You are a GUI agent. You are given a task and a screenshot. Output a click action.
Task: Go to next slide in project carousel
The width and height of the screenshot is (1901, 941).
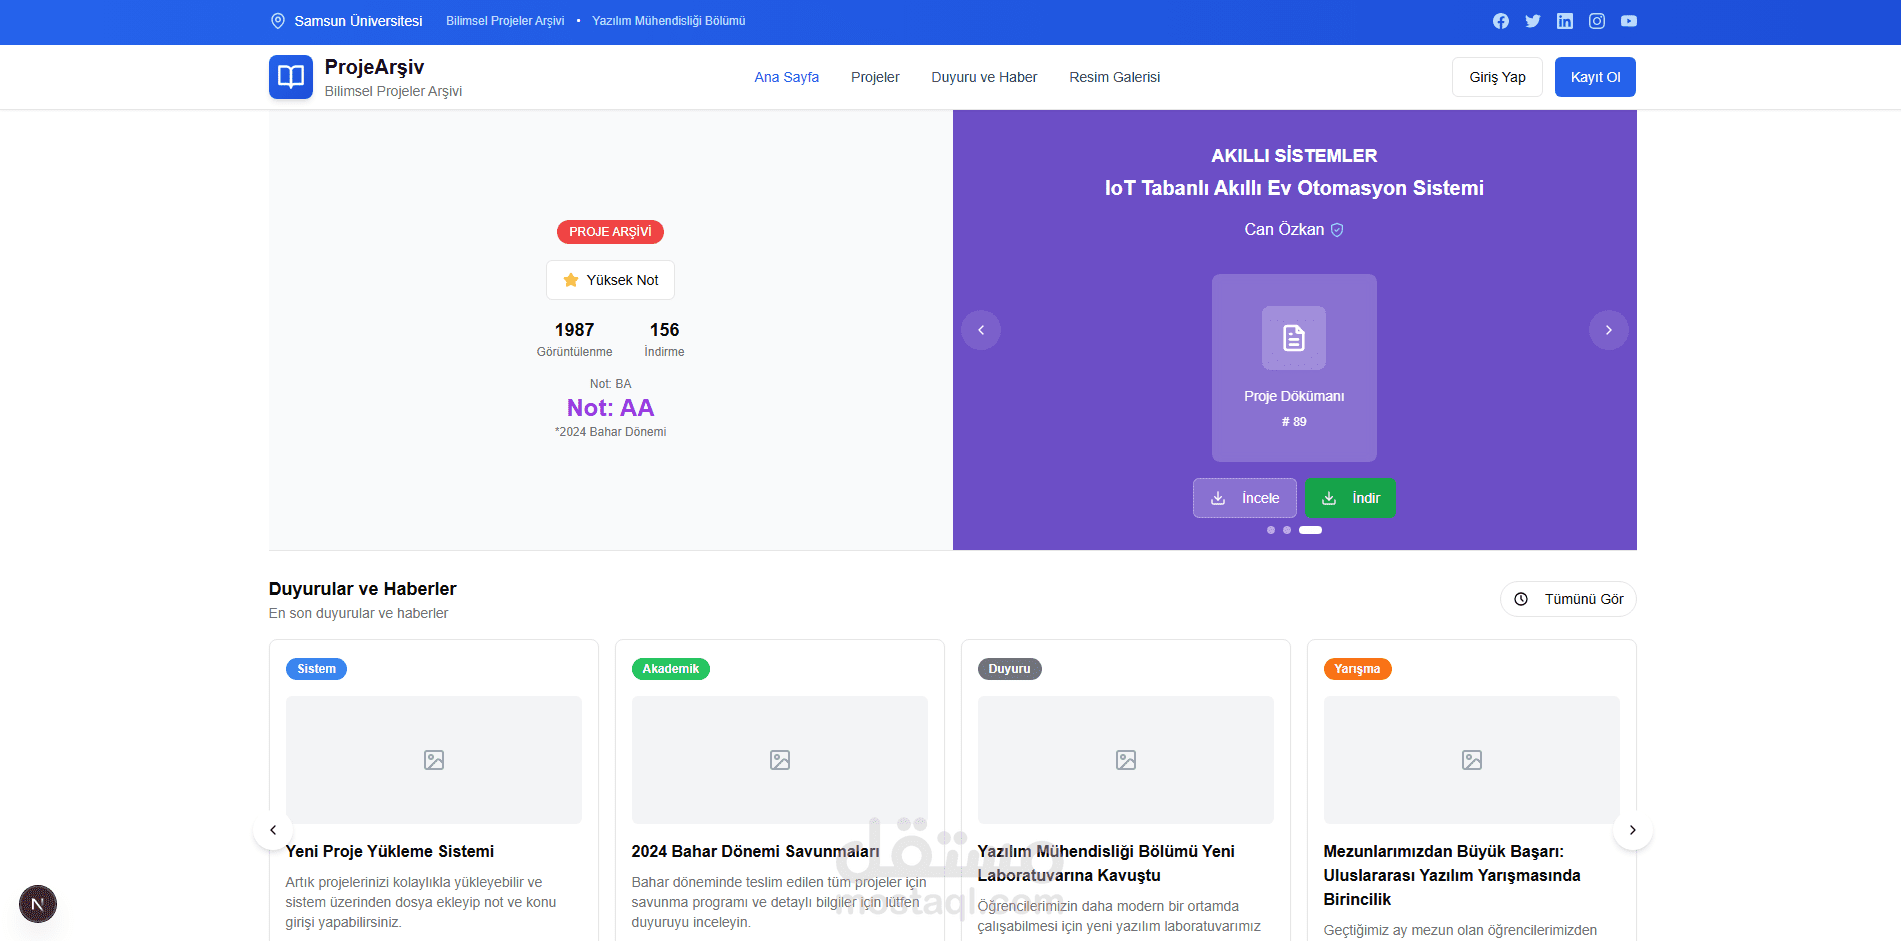[x=1609, y=330]
